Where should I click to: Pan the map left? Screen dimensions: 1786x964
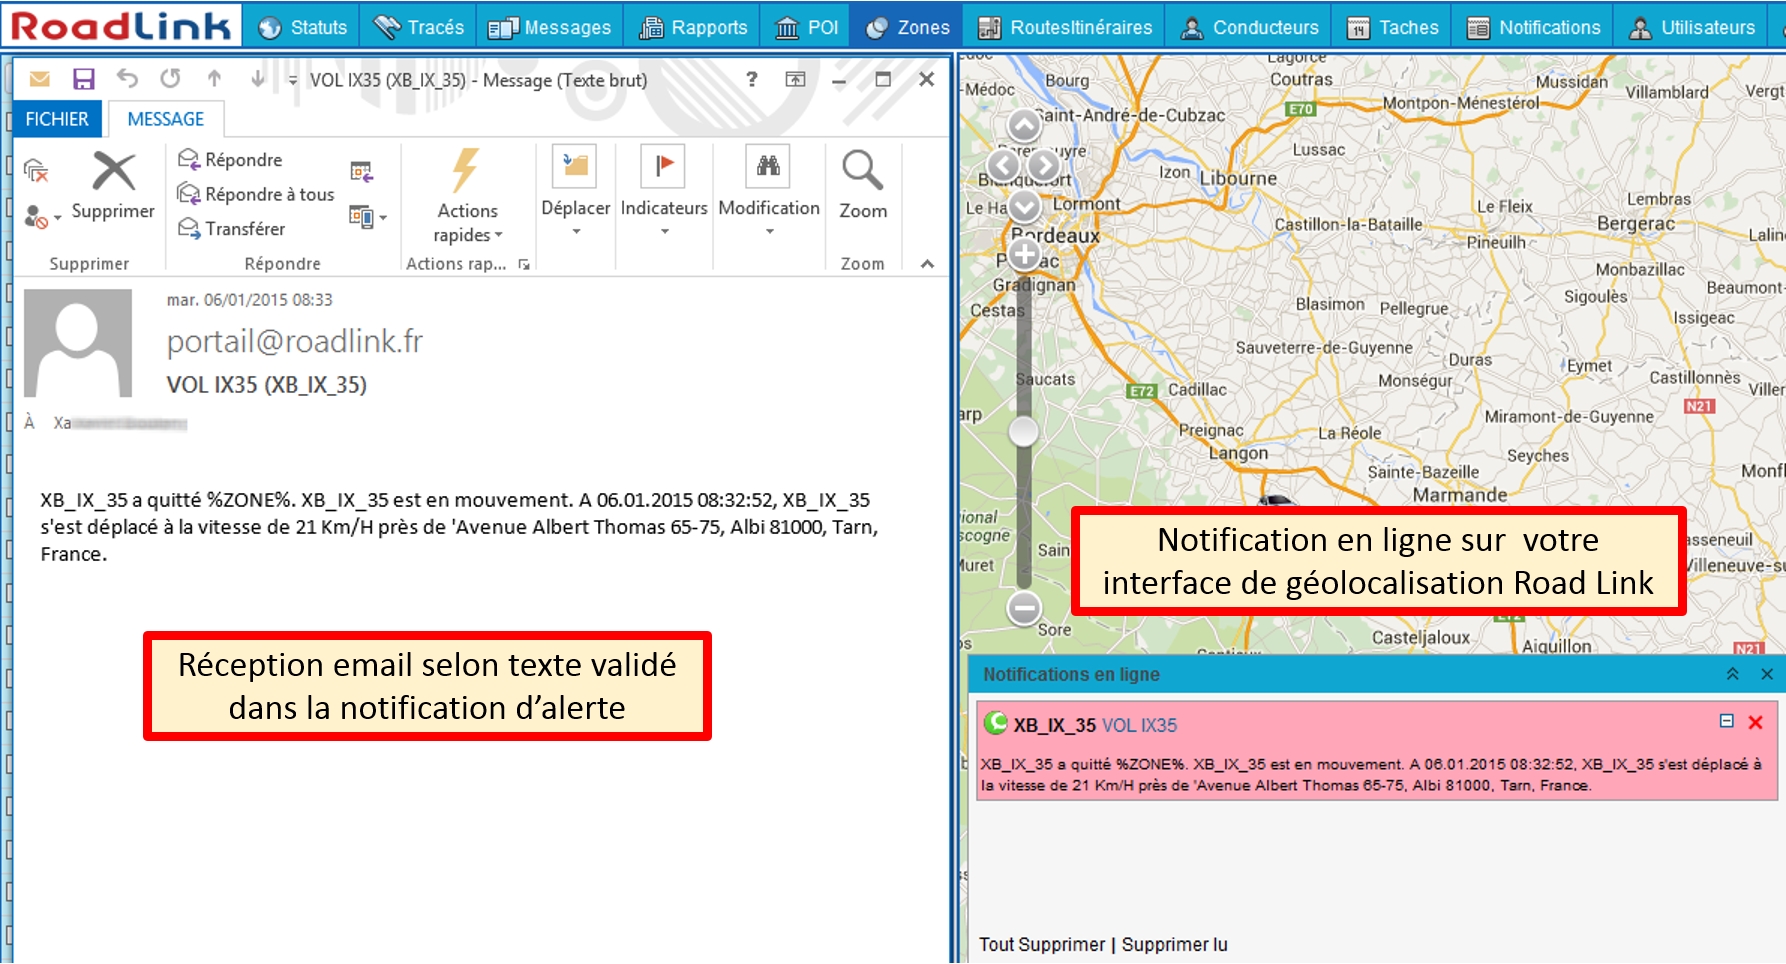pos(1003,165)
